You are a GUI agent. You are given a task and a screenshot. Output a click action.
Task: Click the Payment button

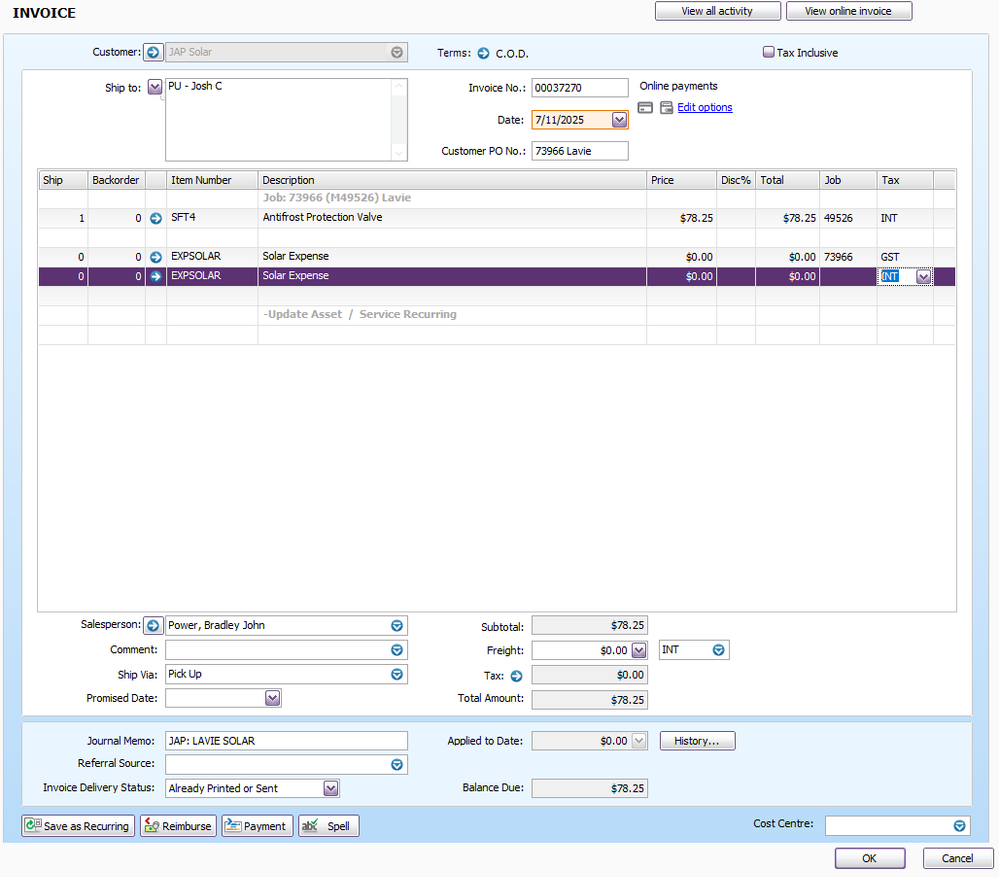coord(257,826)
